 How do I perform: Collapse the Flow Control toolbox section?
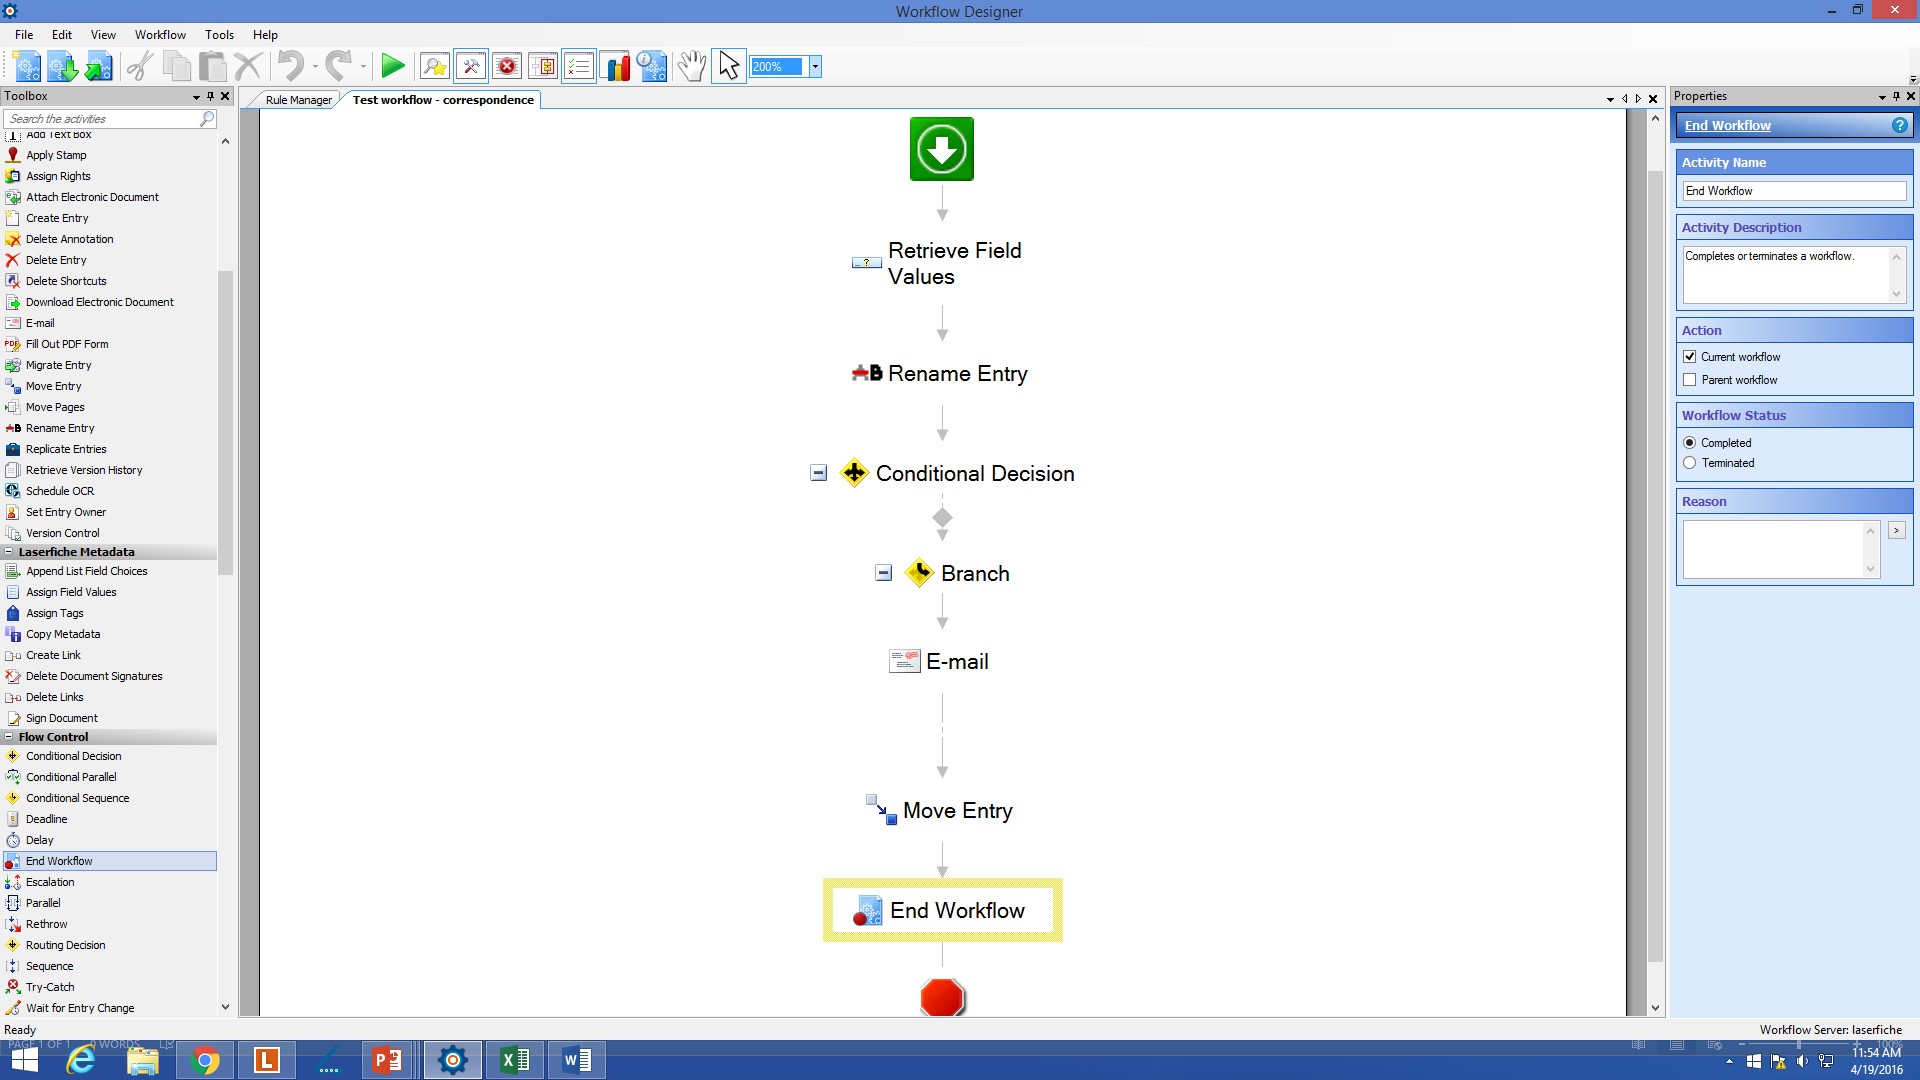9,737
